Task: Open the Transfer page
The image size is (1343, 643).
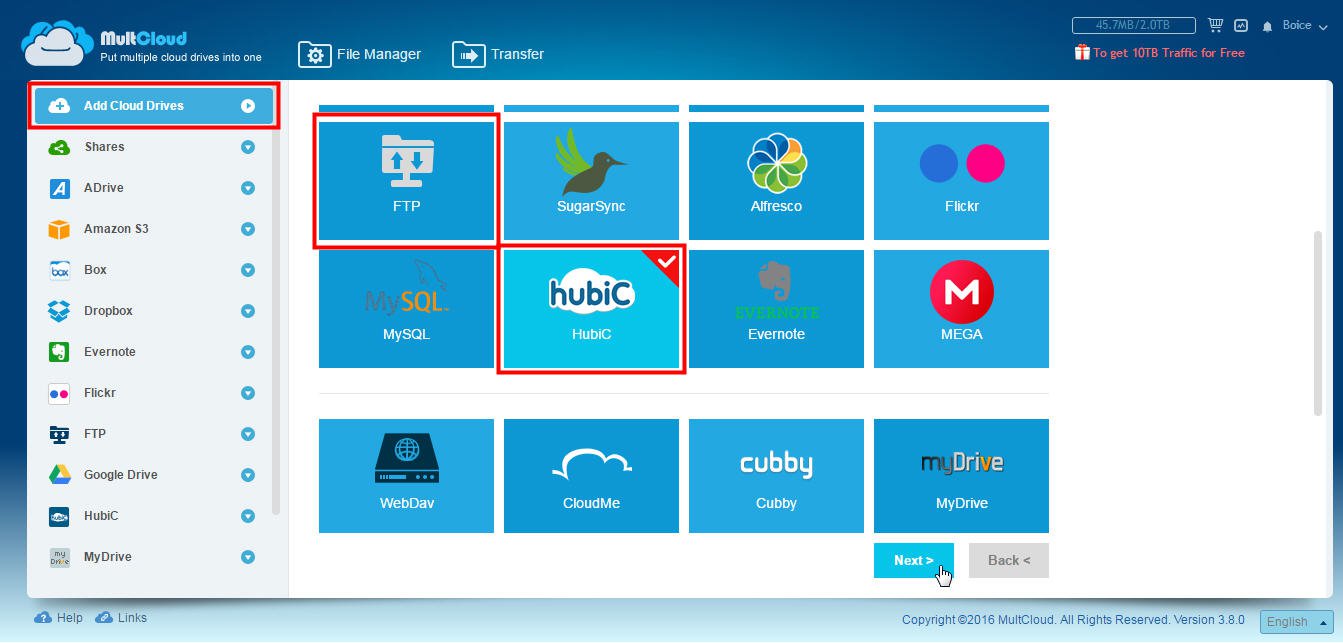Action: 498,54
